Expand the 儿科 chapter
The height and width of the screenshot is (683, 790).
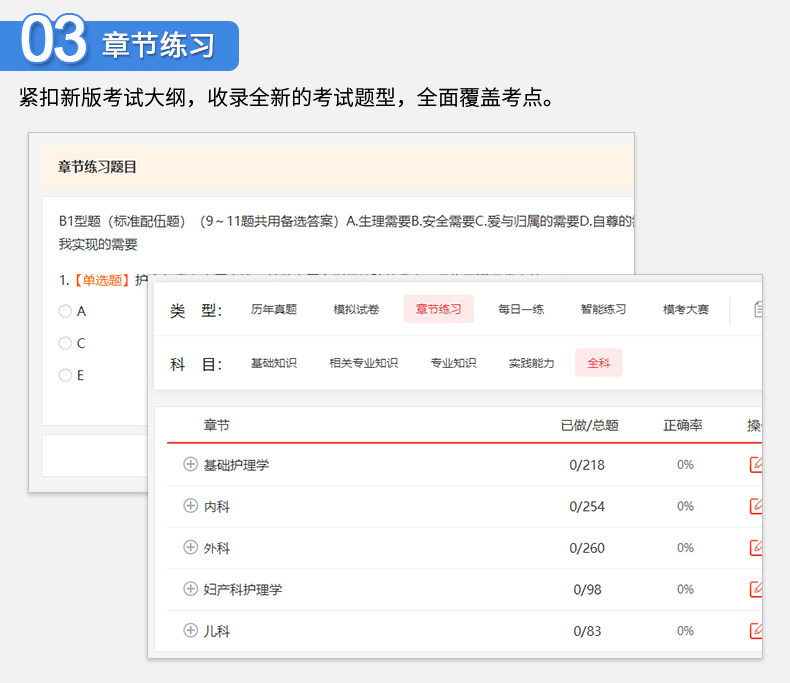click(190, 630)
